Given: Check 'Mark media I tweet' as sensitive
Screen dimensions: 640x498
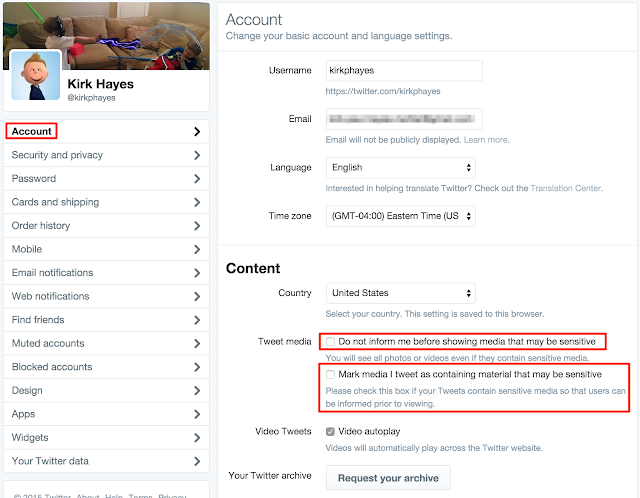Looking at the screenshot, I should (331, 374).
